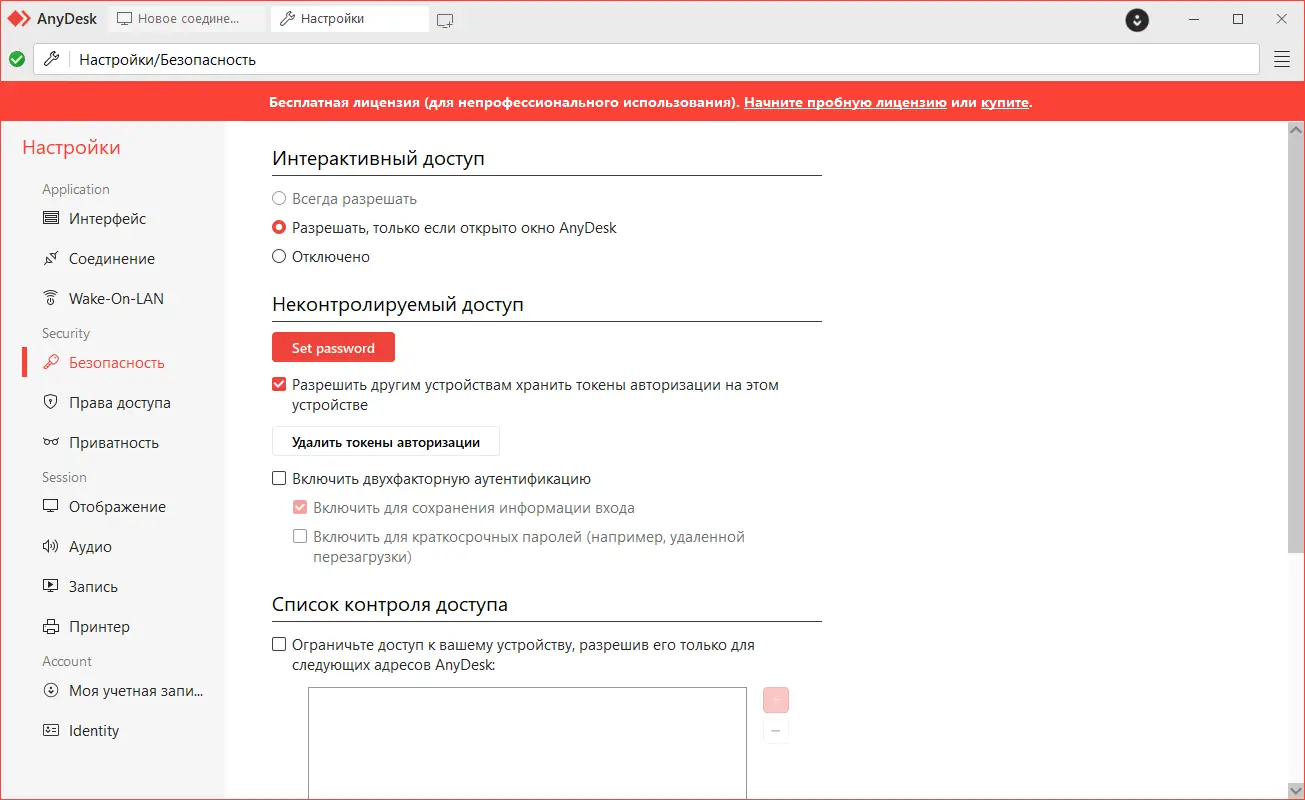This screenshot has height=800, width=1305.
Task: Click the account icon for Моя учетная запись
Action: tap(51, 690)
